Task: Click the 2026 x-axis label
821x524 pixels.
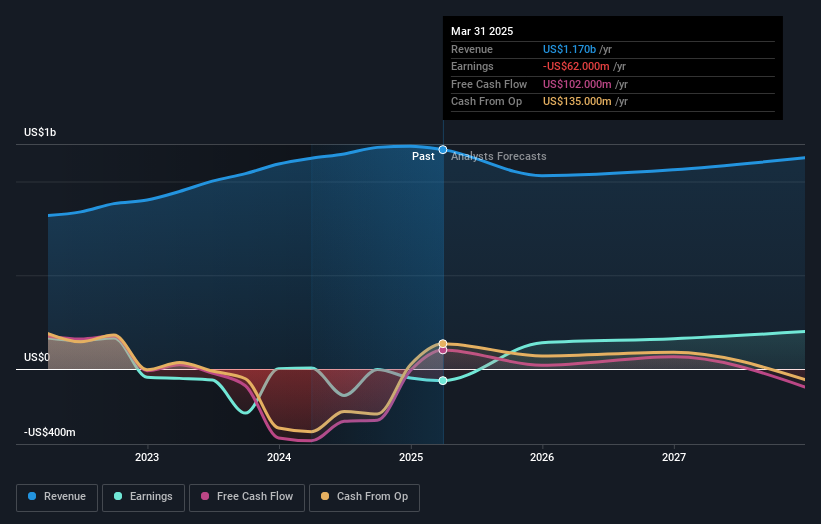Action: (542, 457)
